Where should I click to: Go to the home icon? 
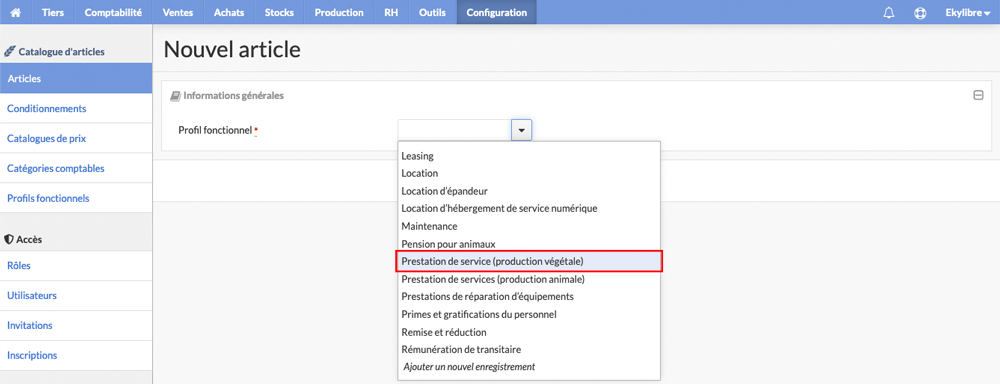(16, 12)
